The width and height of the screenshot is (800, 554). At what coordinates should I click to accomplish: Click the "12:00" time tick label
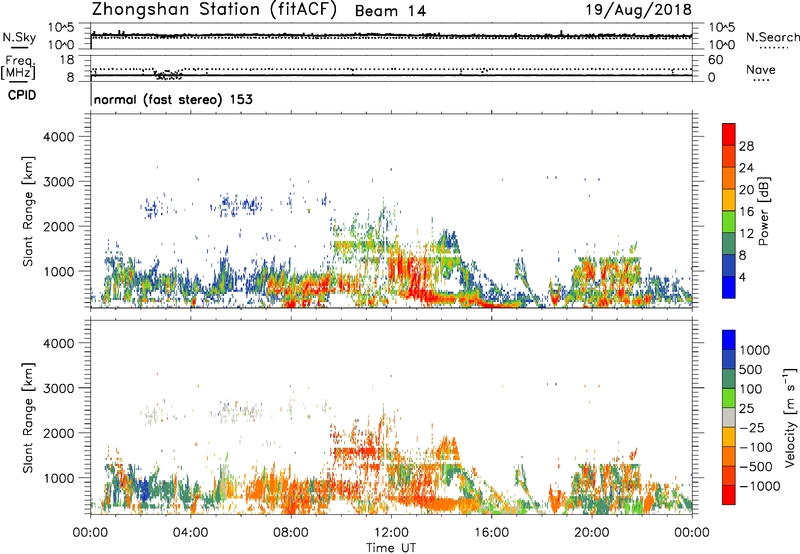391,533
